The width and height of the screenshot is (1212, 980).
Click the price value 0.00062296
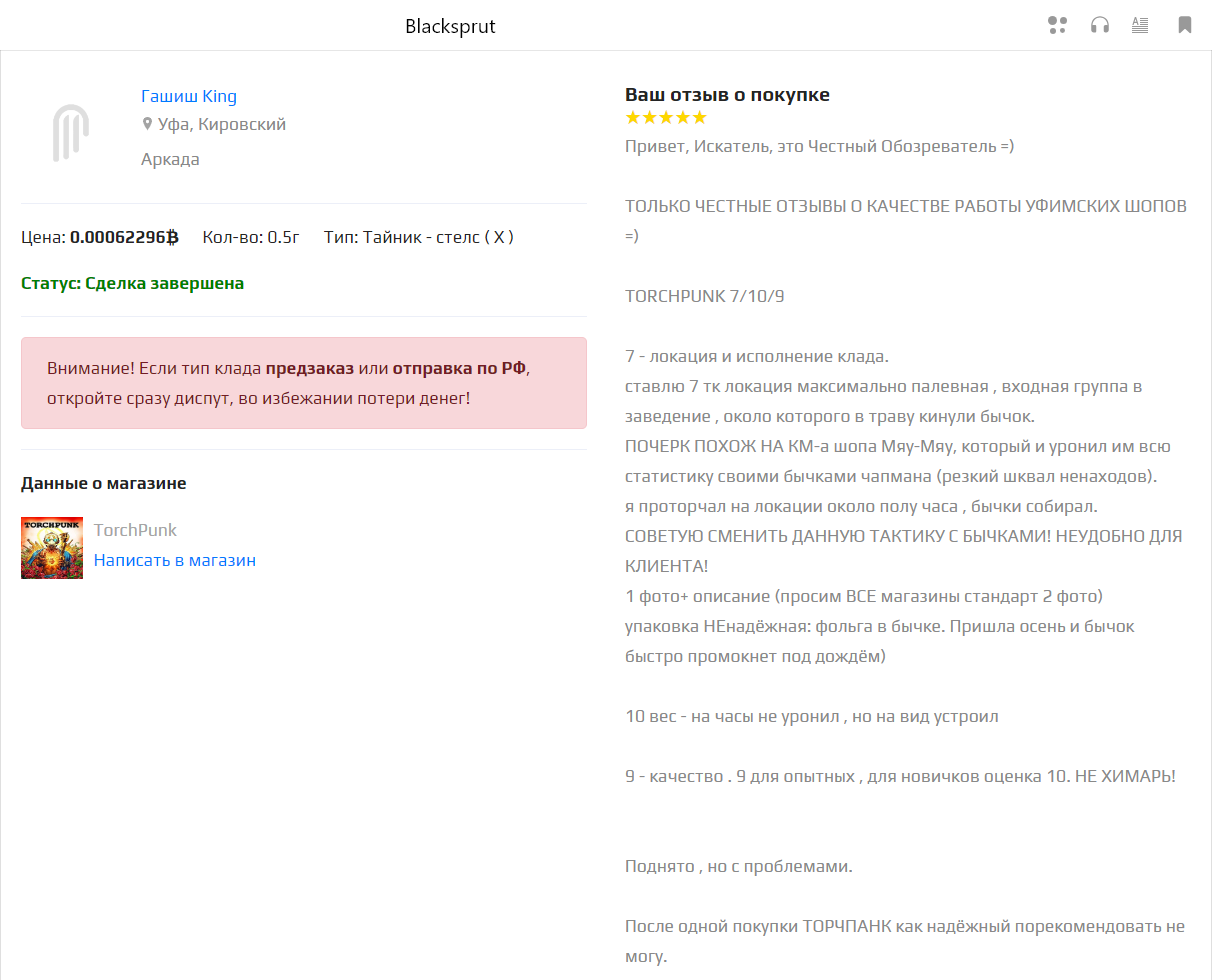click(124, 237)
